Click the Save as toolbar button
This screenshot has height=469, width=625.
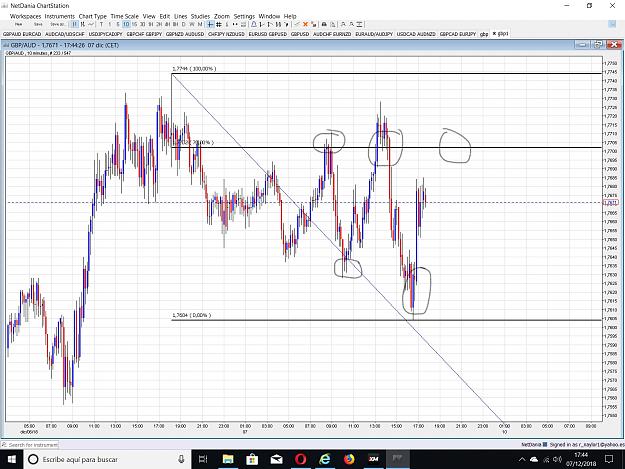(x=57, y=24)
